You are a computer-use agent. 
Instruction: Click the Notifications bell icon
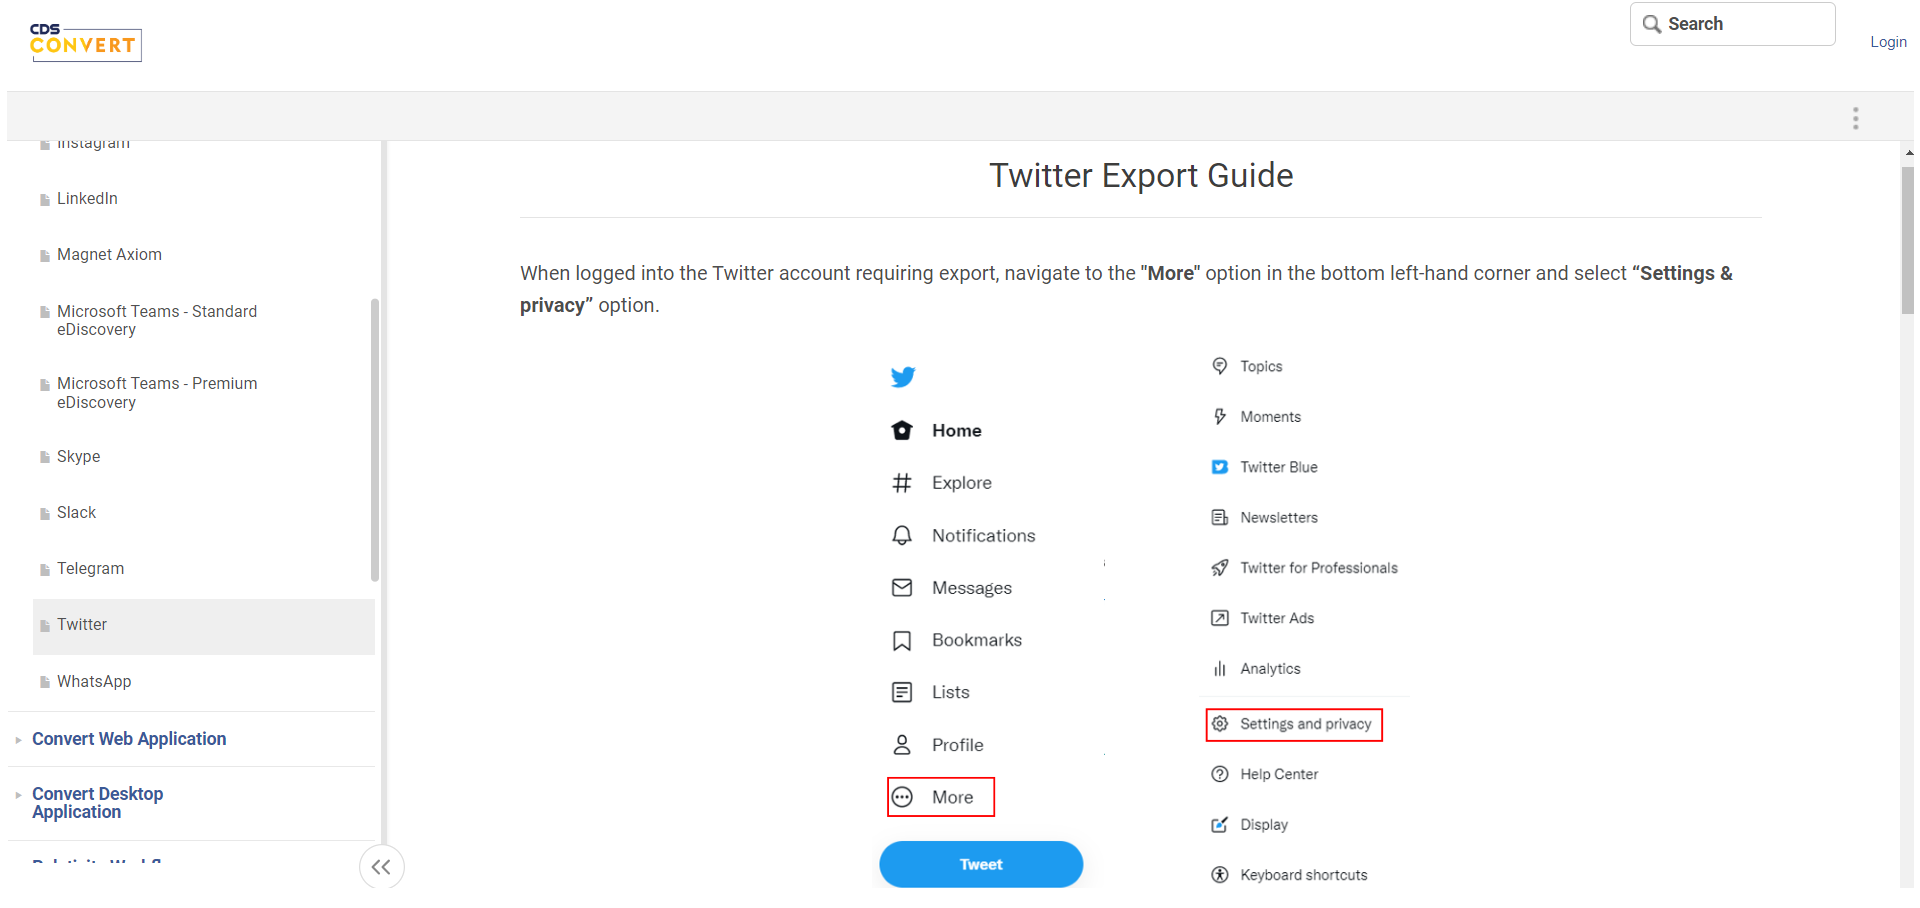902,535
